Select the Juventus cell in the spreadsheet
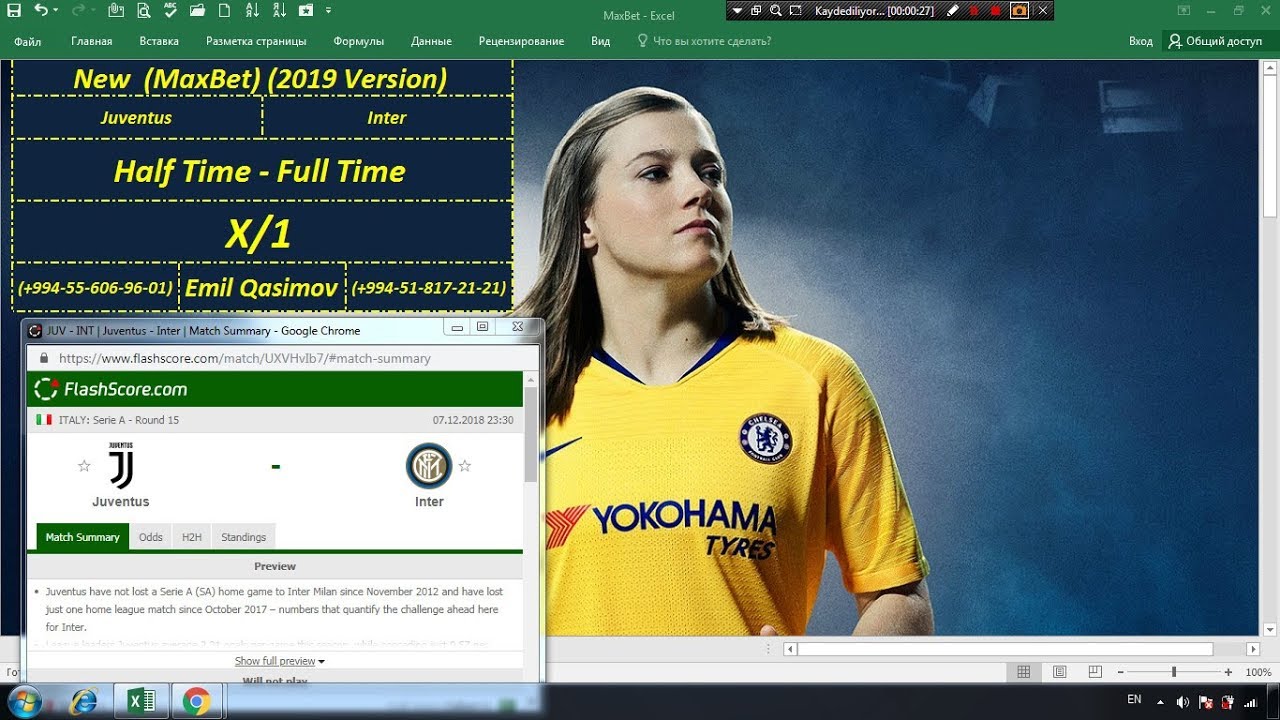This screenshot has width=1280, height=720. click(137, 117)
